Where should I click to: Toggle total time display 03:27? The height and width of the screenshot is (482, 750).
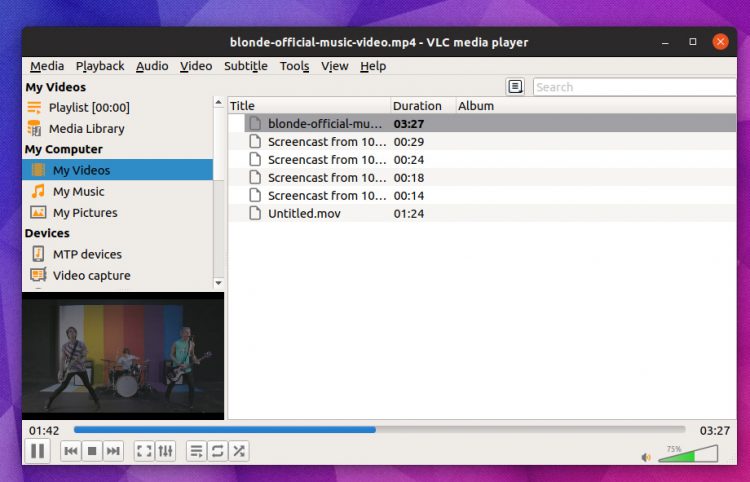[715, 430]
